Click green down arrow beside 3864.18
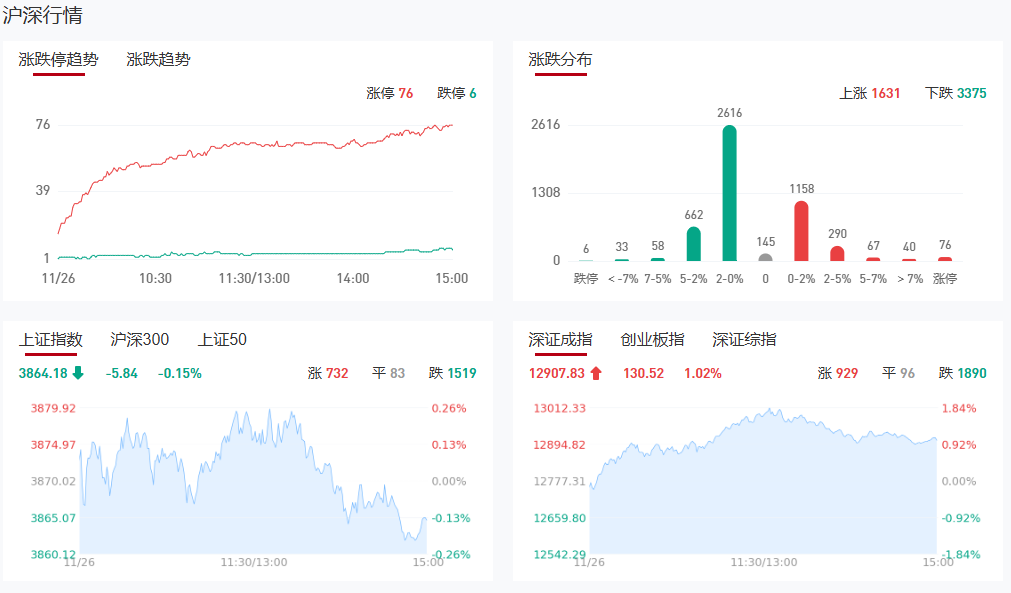 point(78,374)
